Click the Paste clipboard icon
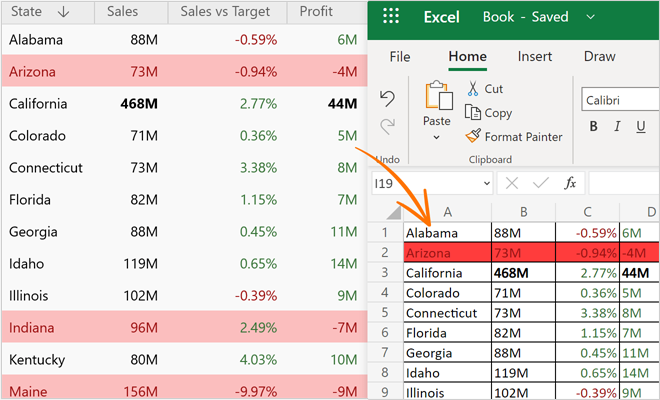 437,97
